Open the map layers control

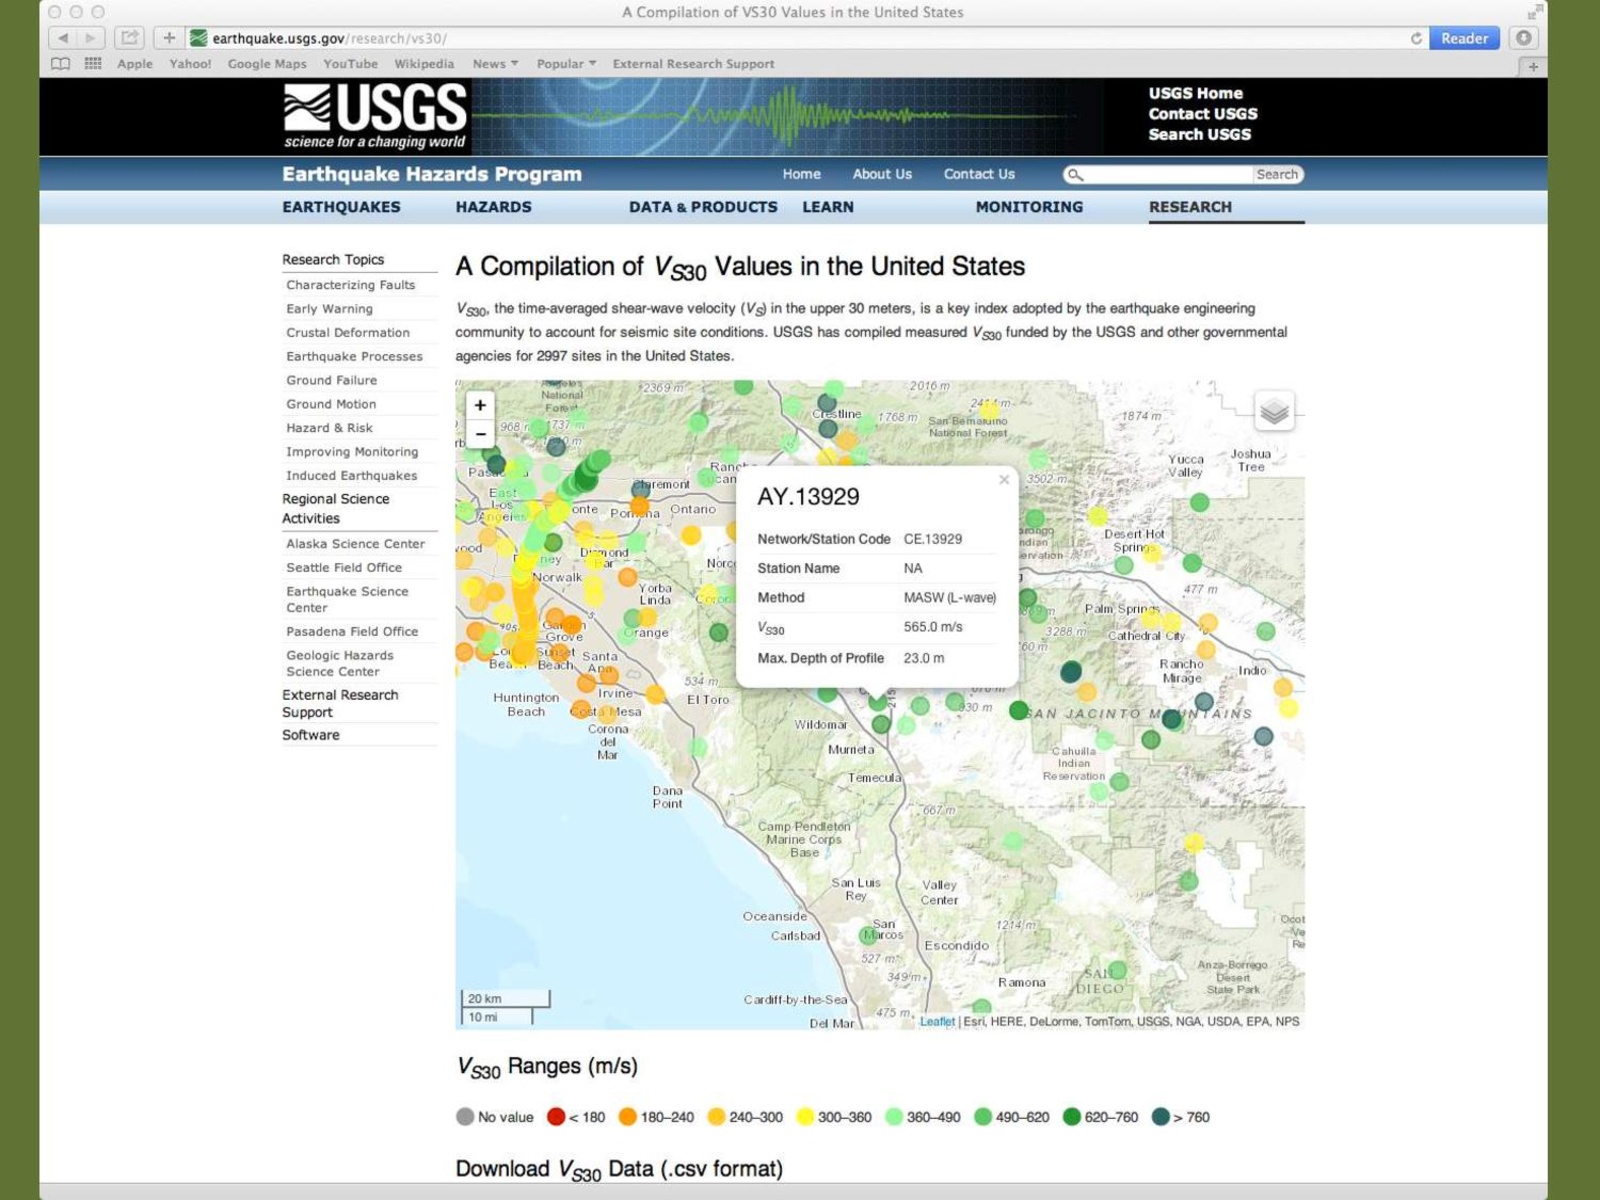(1273, 411)
